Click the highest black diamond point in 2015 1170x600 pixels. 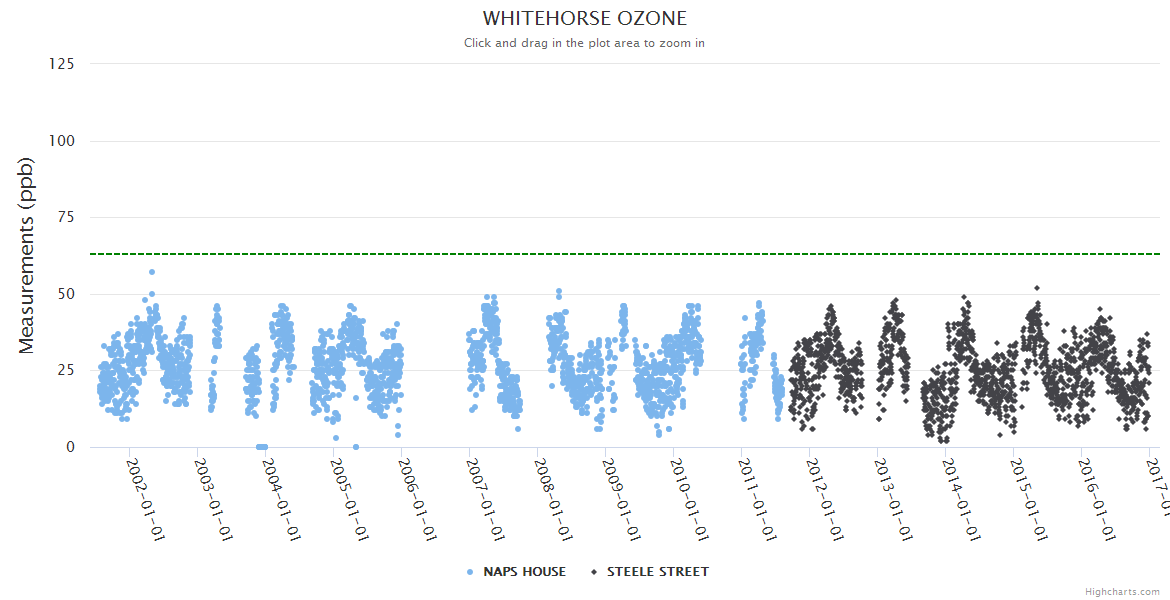tap(1037, 289)
